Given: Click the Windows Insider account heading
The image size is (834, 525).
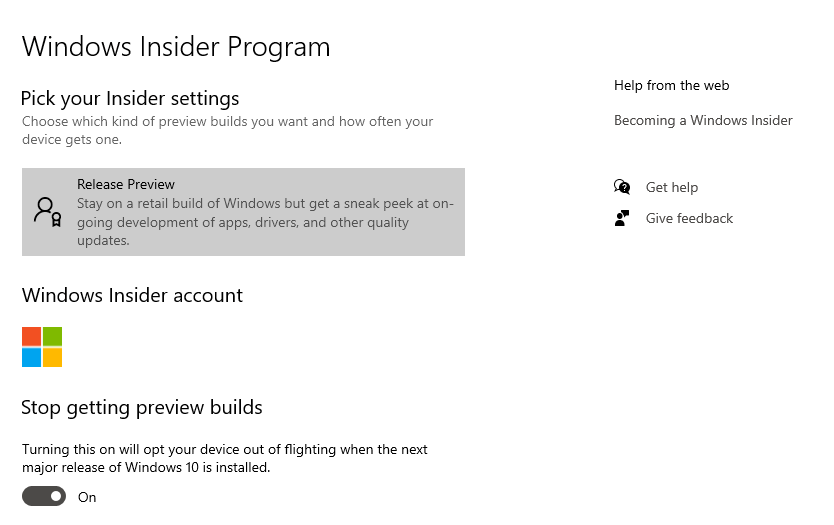Looking at the screenshot, I should pos(132,295).
